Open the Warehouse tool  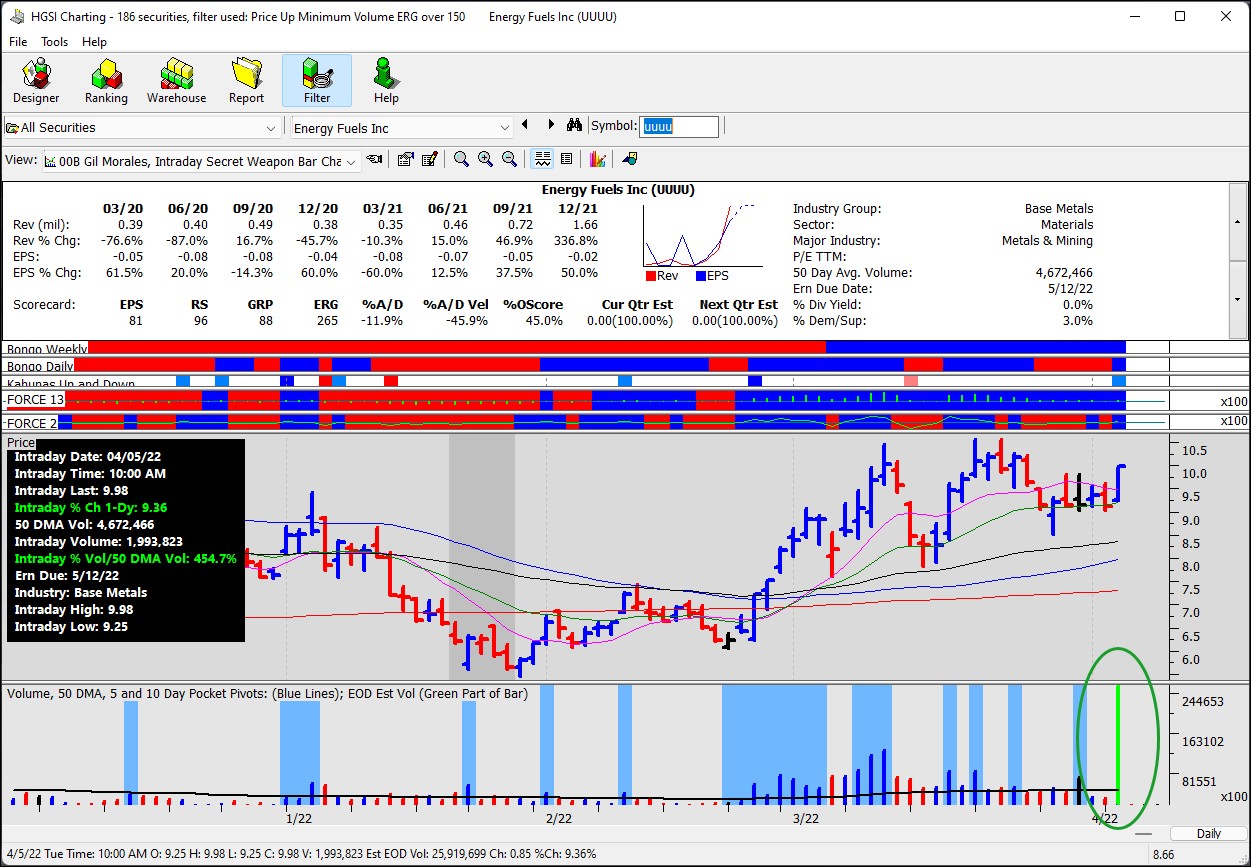point(176,81)
